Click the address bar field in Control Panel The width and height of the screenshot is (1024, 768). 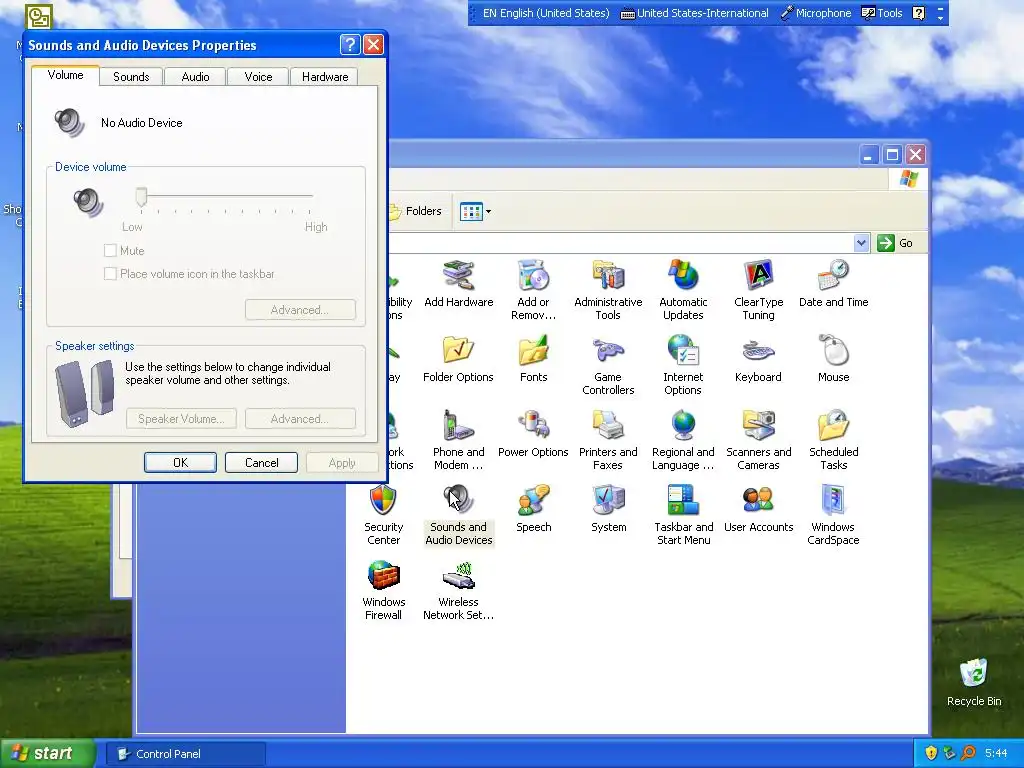[x=620, y=243]
